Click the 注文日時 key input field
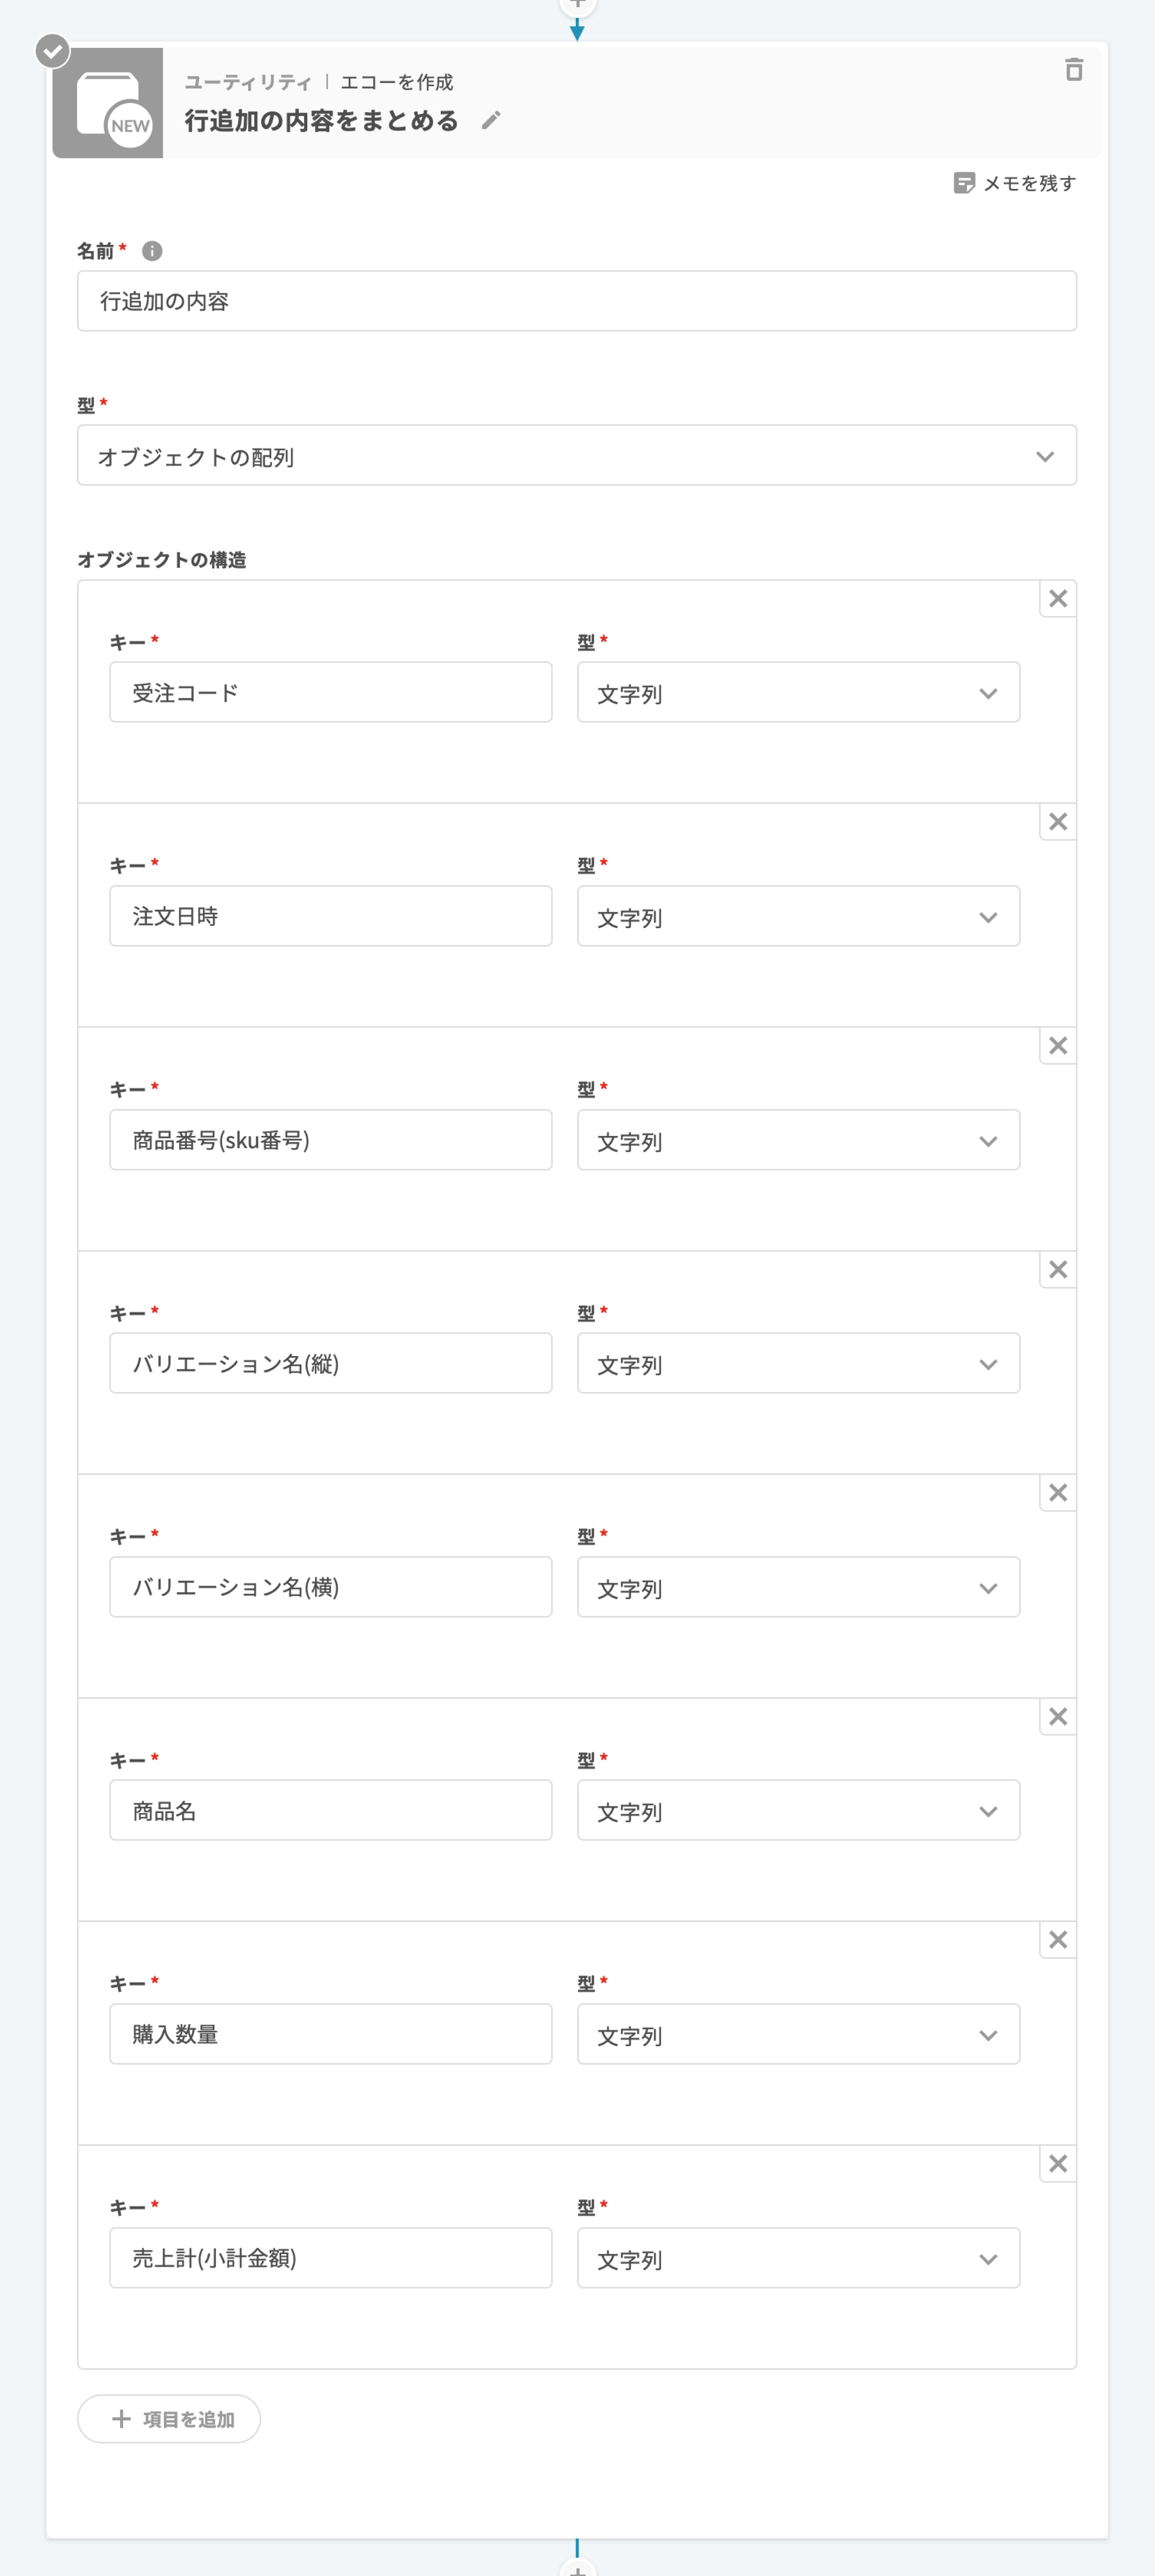 [x=331, y=916]
